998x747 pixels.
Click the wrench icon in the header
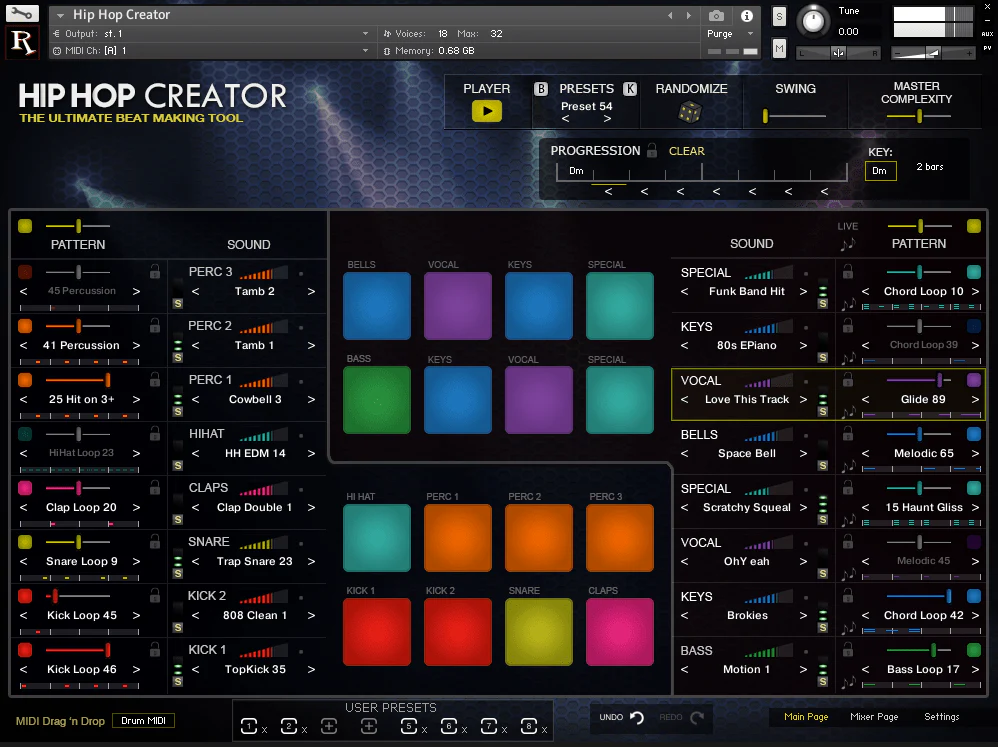tap(22, 15)
